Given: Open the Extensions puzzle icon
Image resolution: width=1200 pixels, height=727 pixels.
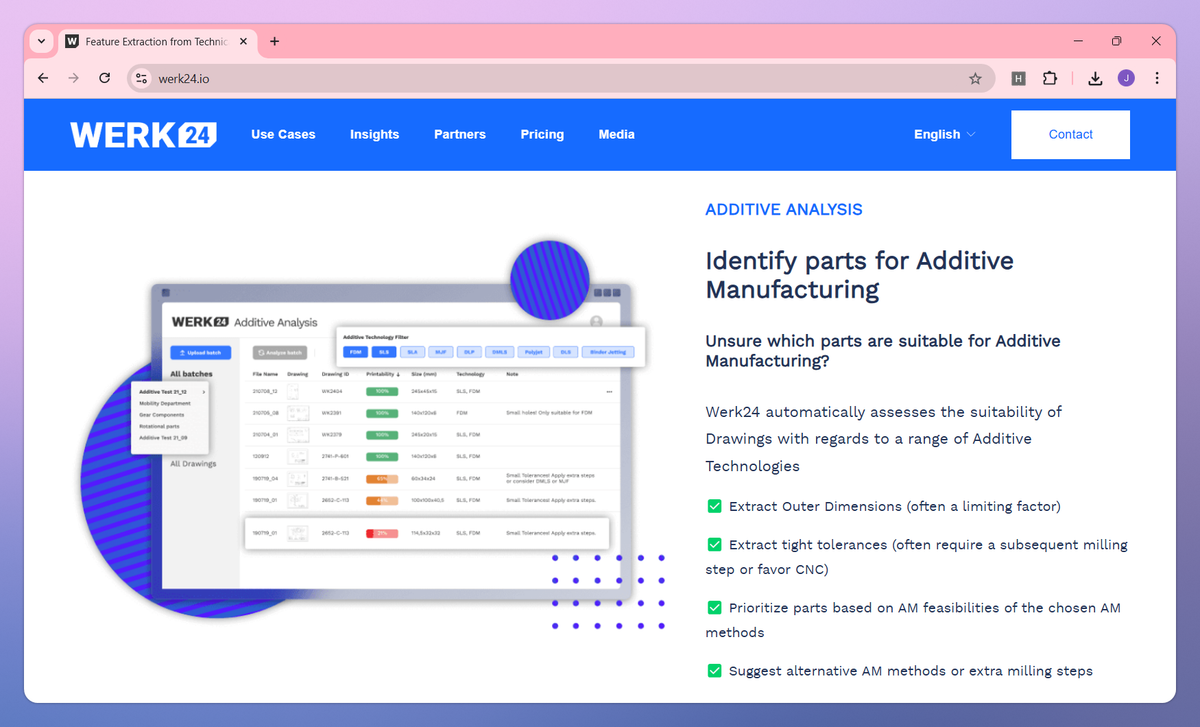Looking at the screenshot, I should click(x=1050, y=78).
